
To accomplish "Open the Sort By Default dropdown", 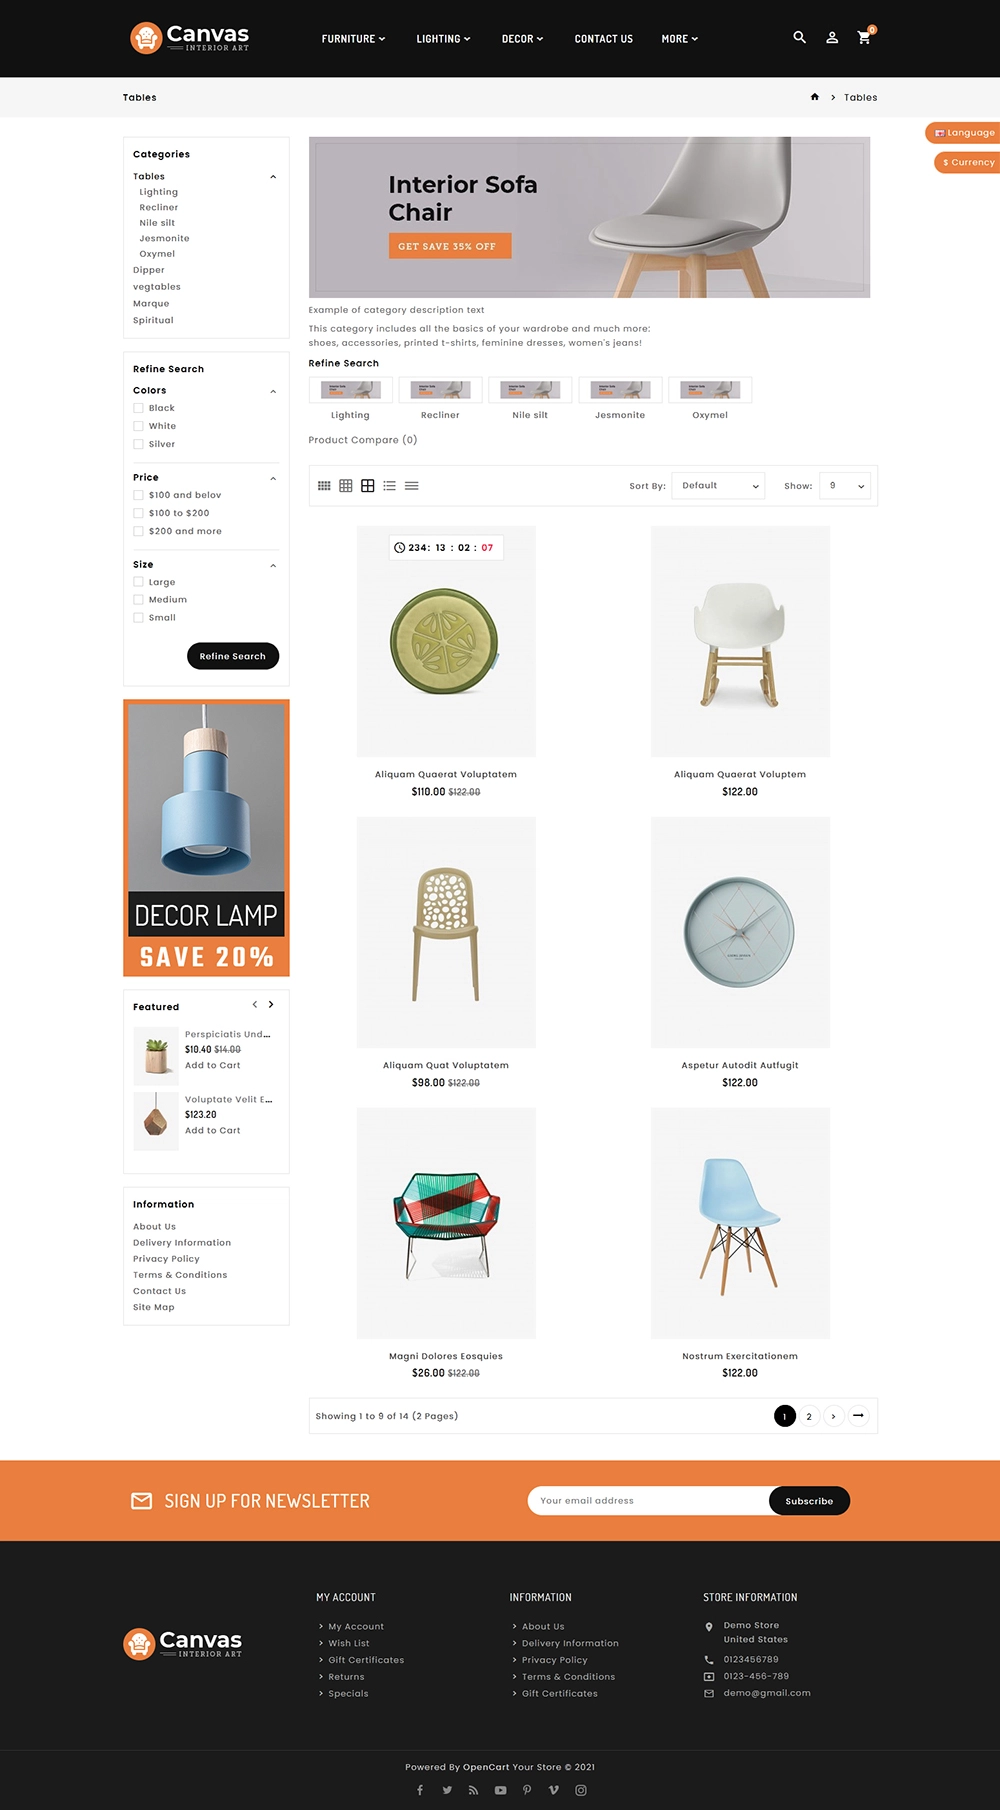I will pos(718,486).
